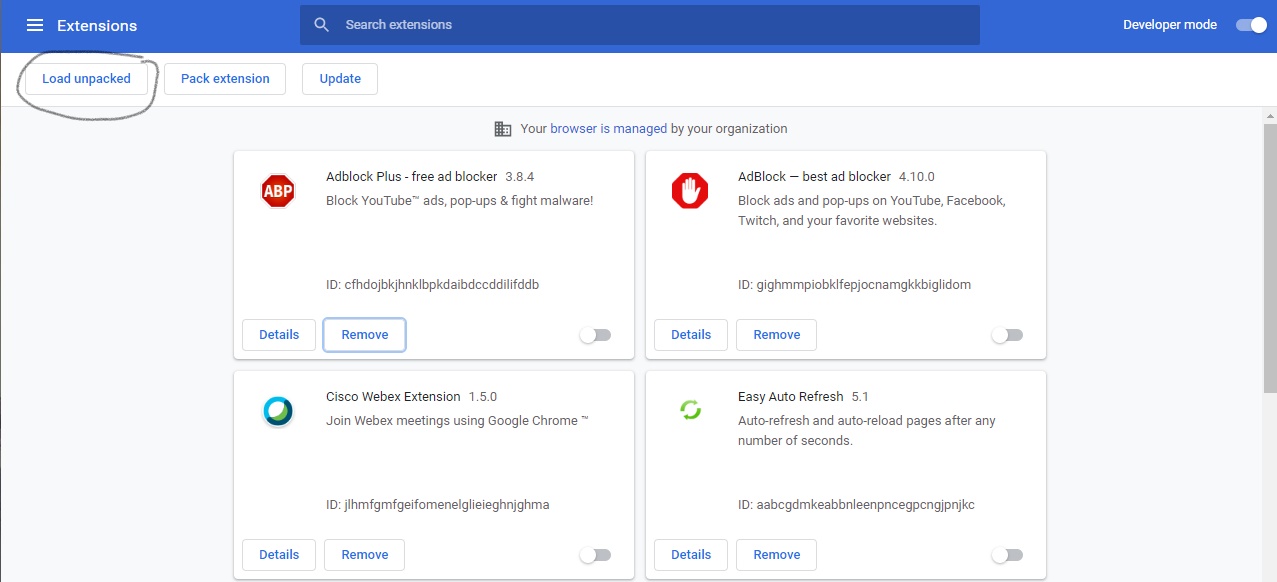
Task: Click the 'Cisco Webex Extension' title text
Action: tap(393, 397)
